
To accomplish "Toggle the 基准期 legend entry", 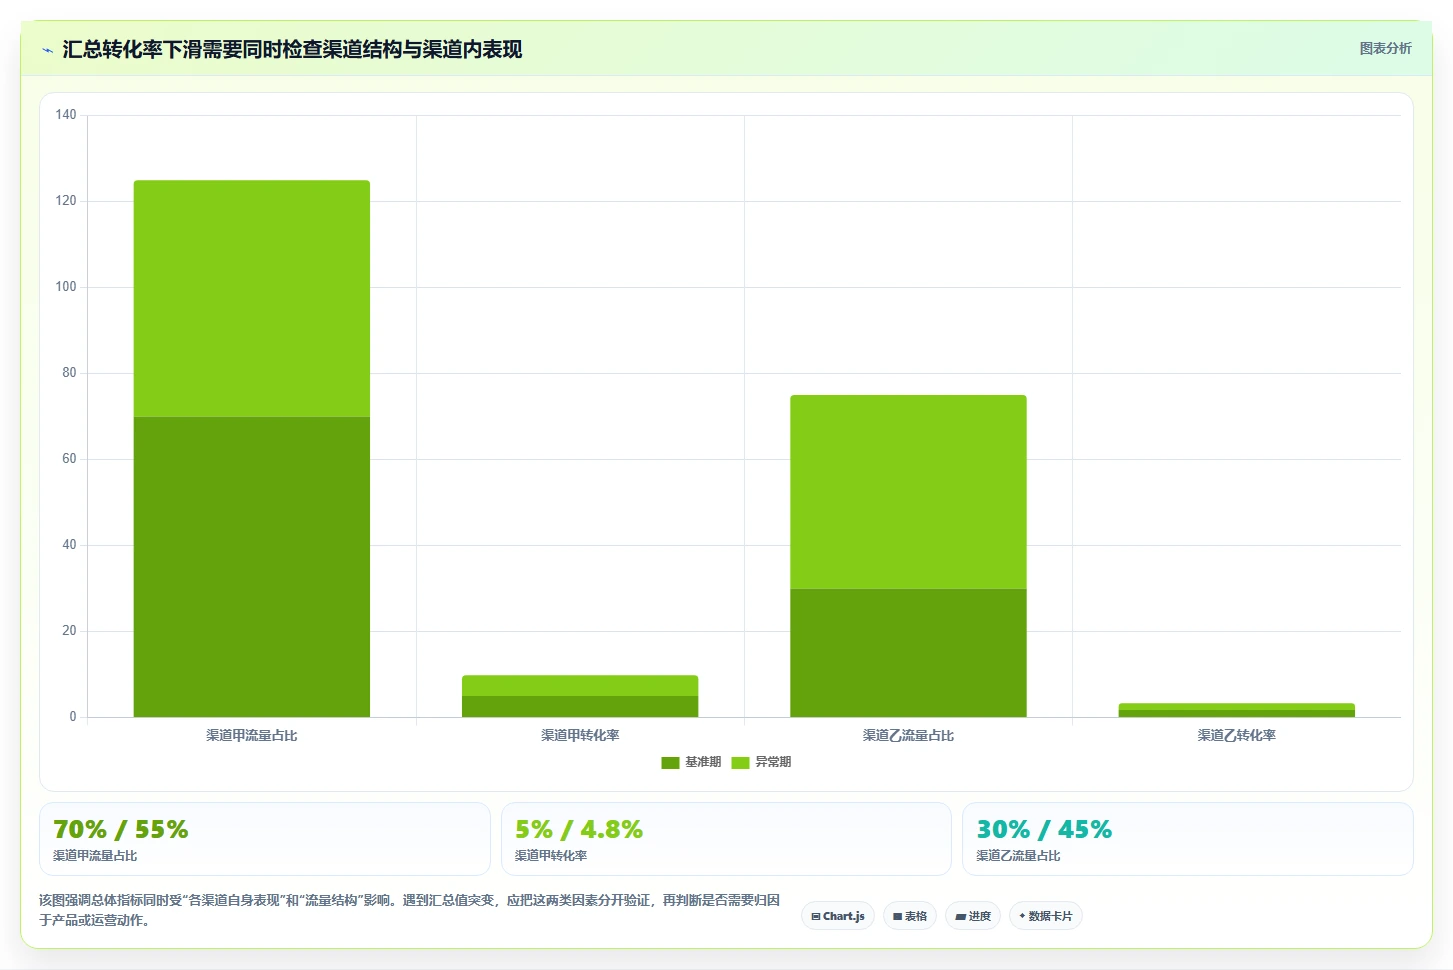I will (x=691, y=762).
